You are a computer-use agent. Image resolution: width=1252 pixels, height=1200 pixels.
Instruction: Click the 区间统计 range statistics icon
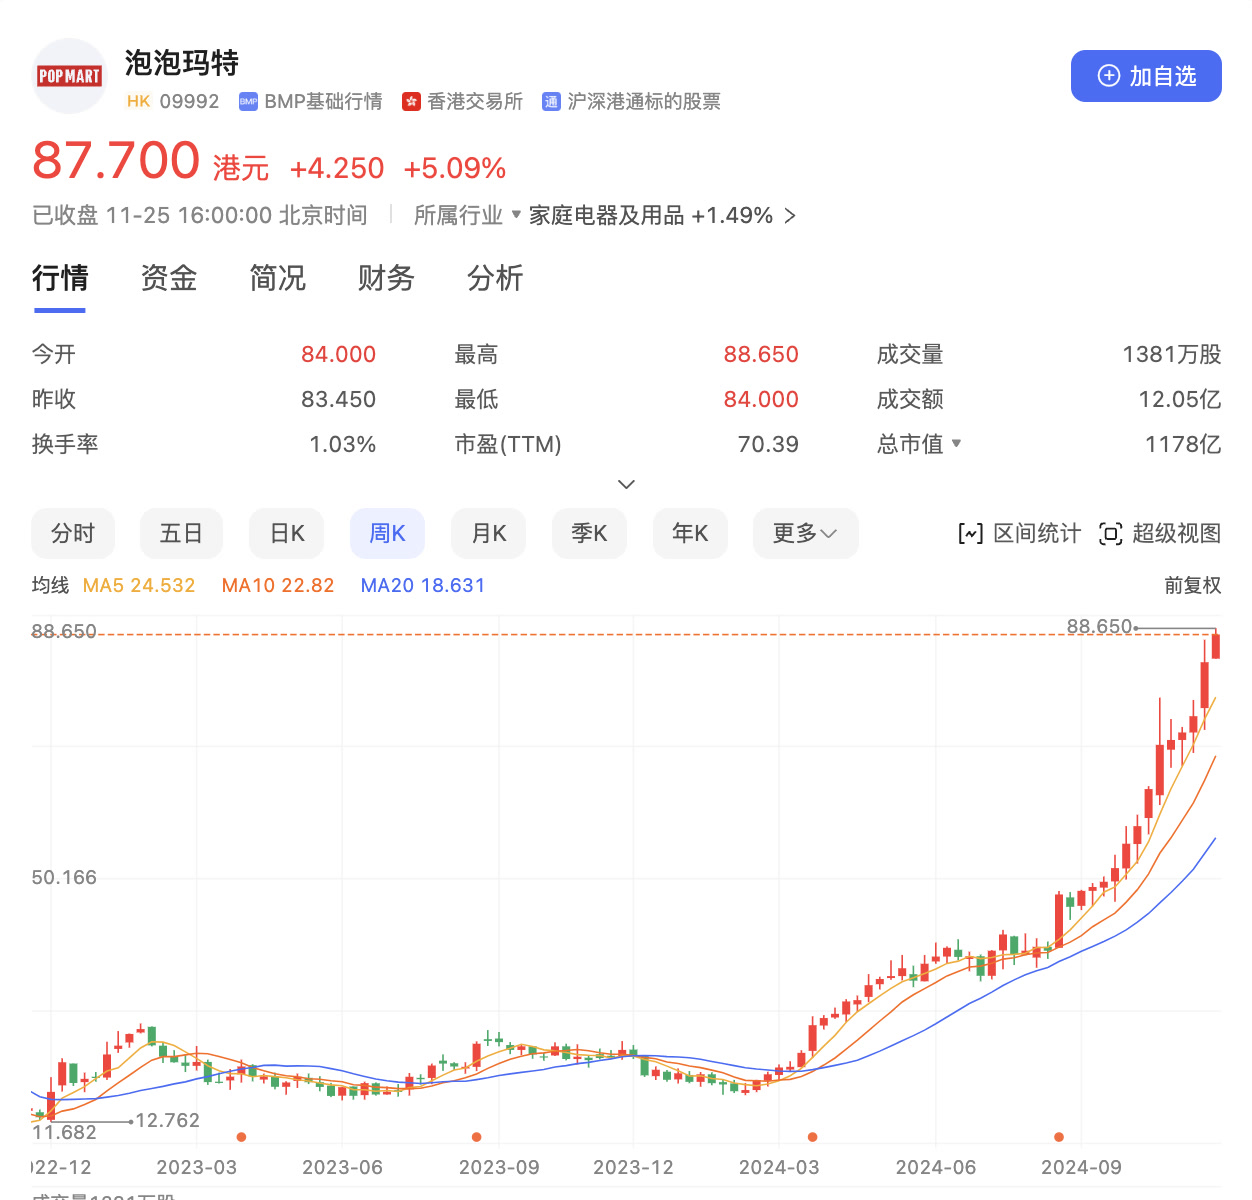point(970,534)
